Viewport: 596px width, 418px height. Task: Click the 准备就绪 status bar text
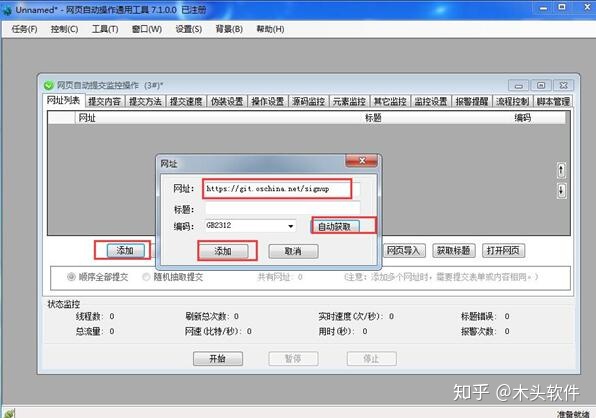pos(573,414)
